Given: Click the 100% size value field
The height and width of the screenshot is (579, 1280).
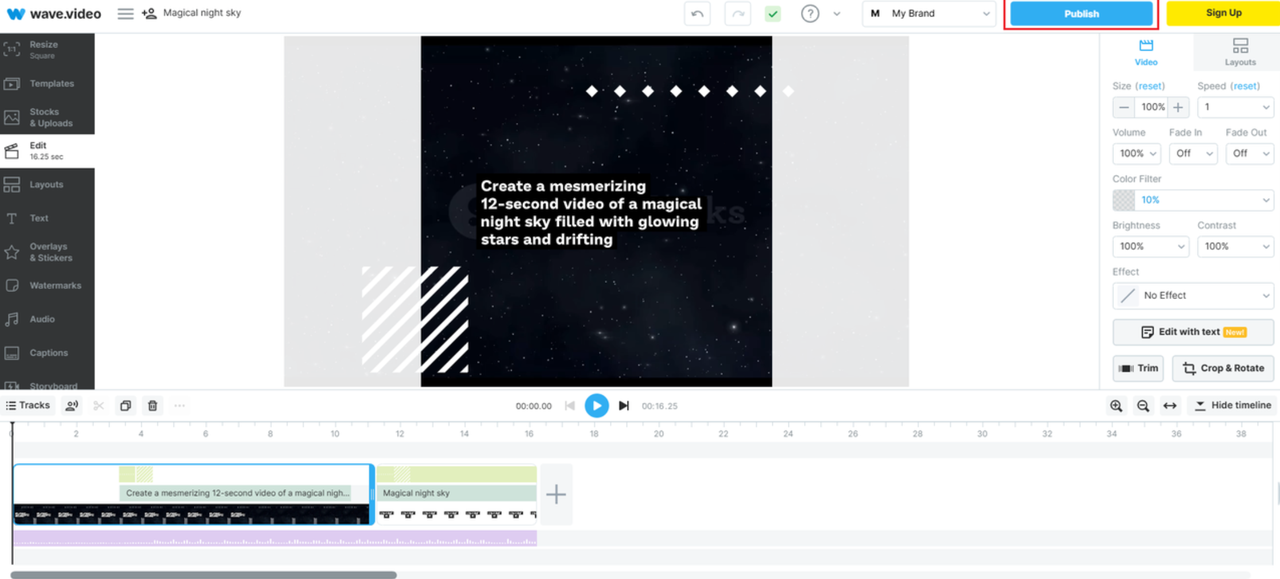Looking at the screenshot, I should (1152, 107).
